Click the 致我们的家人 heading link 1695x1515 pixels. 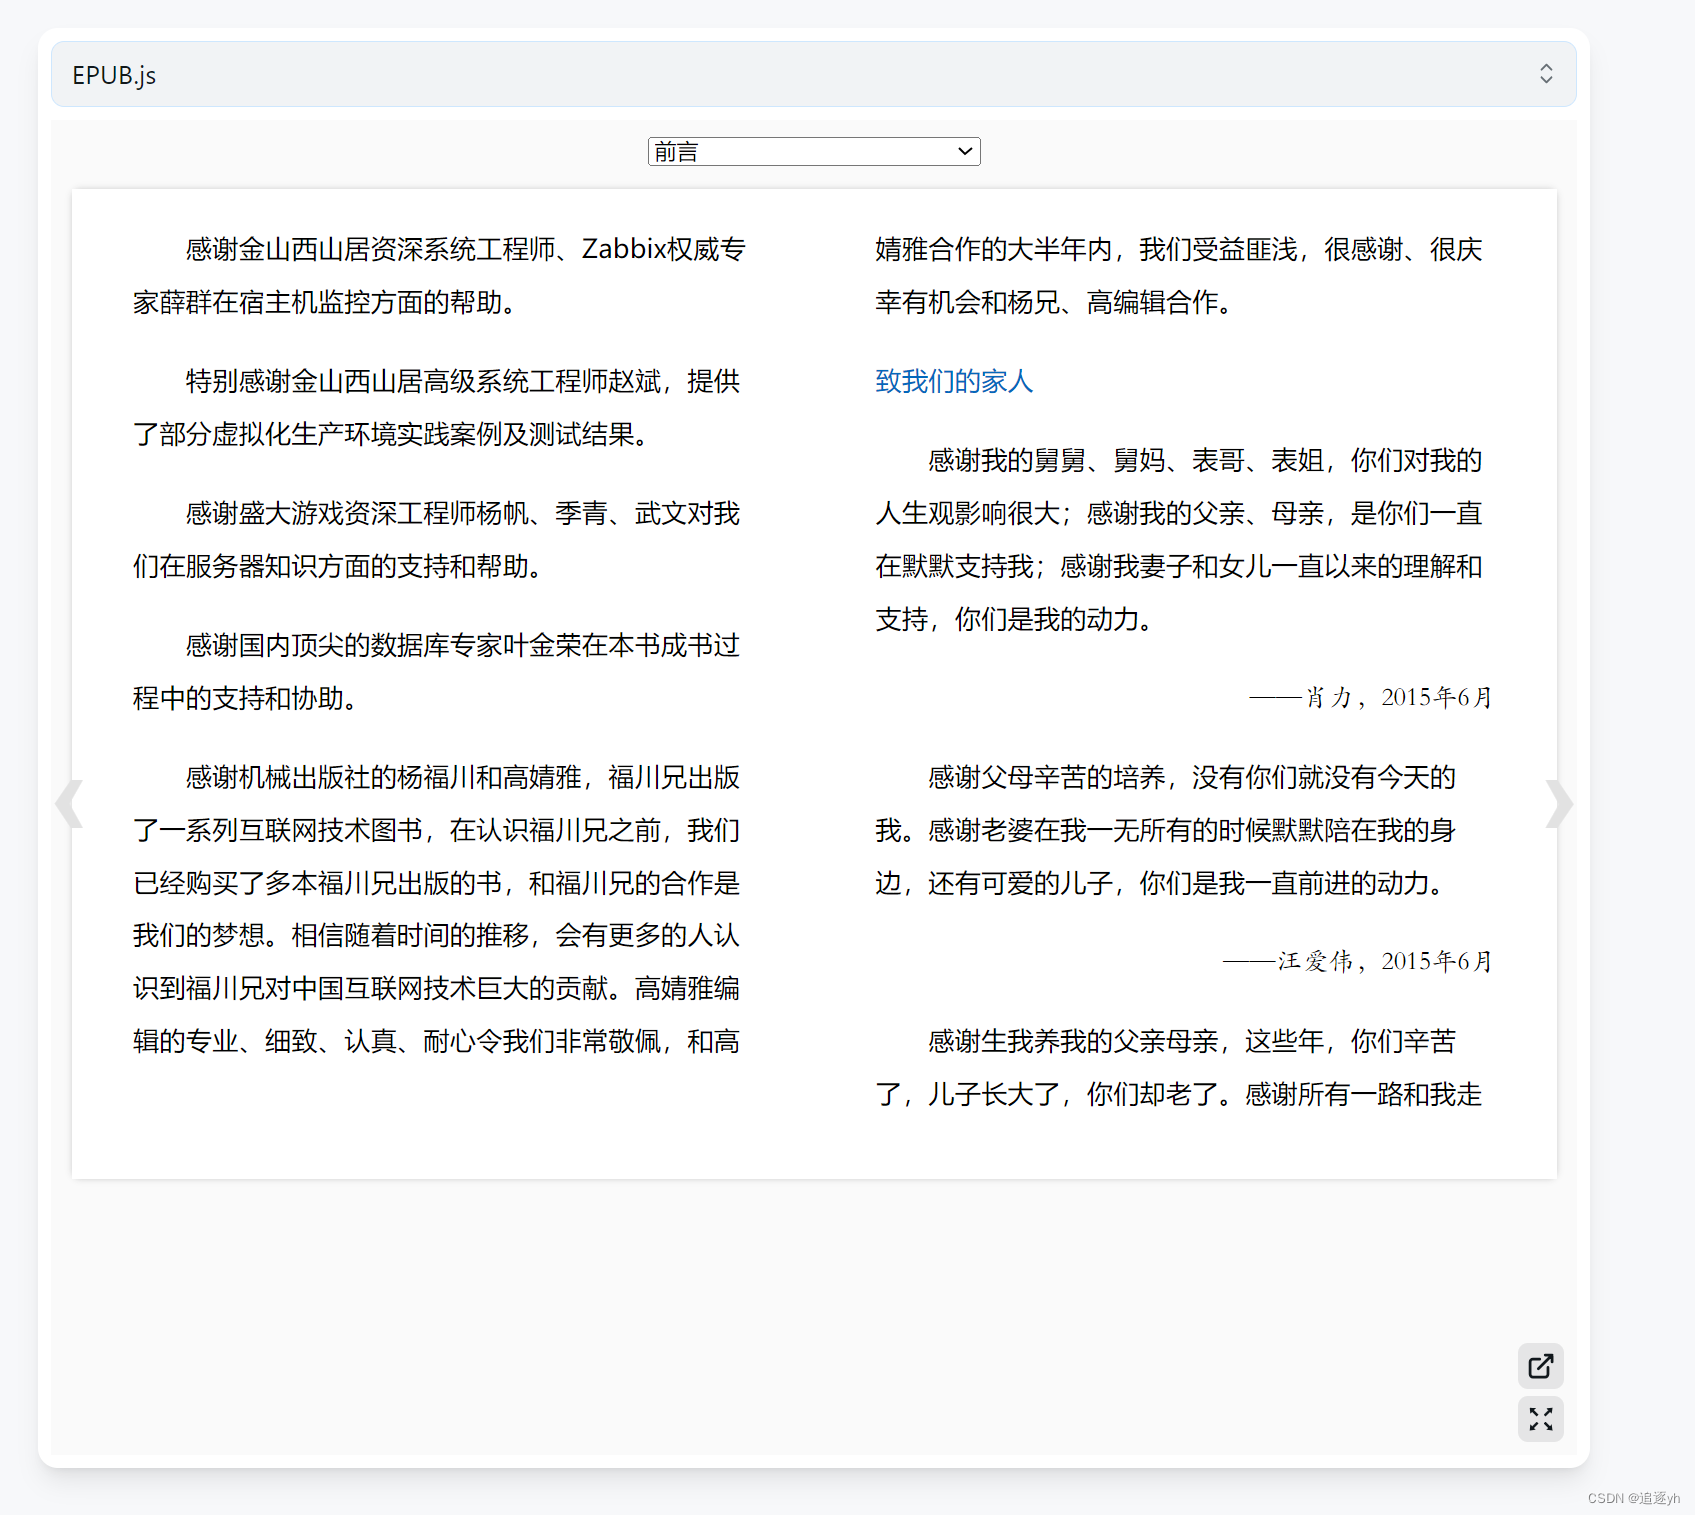click(x=953, y=381)
